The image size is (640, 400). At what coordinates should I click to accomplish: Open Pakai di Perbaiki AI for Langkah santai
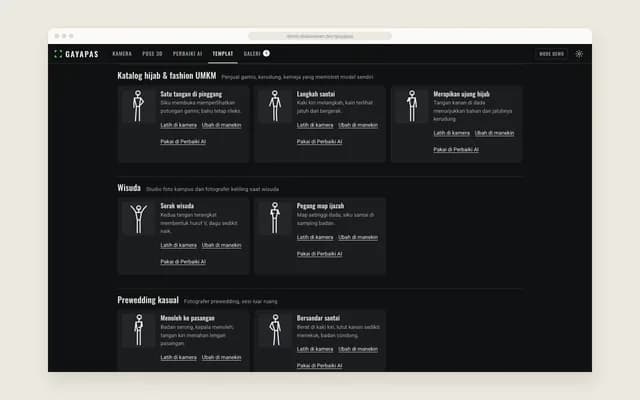319,142
